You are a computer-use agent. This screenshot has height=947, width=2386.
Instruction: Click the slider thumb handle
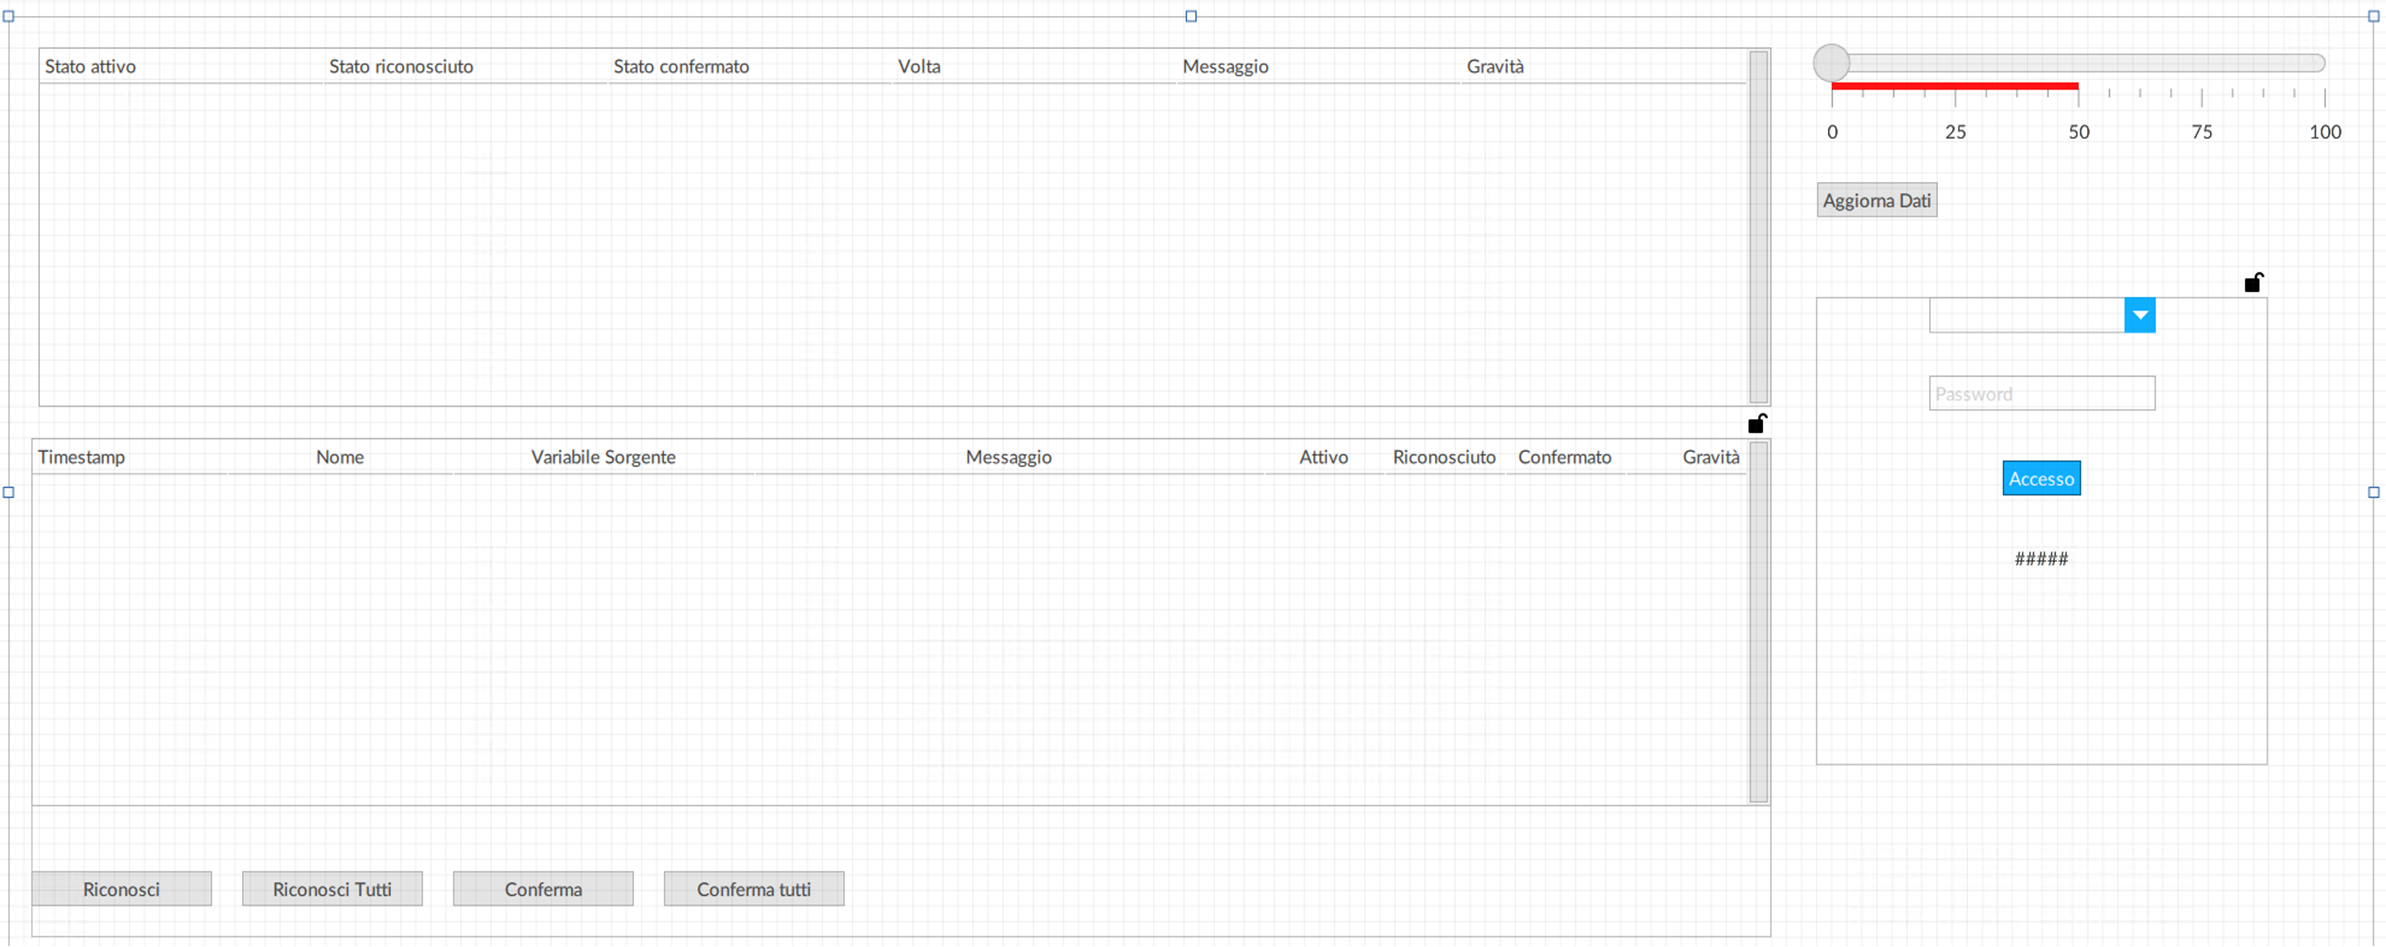[1831, 63]
